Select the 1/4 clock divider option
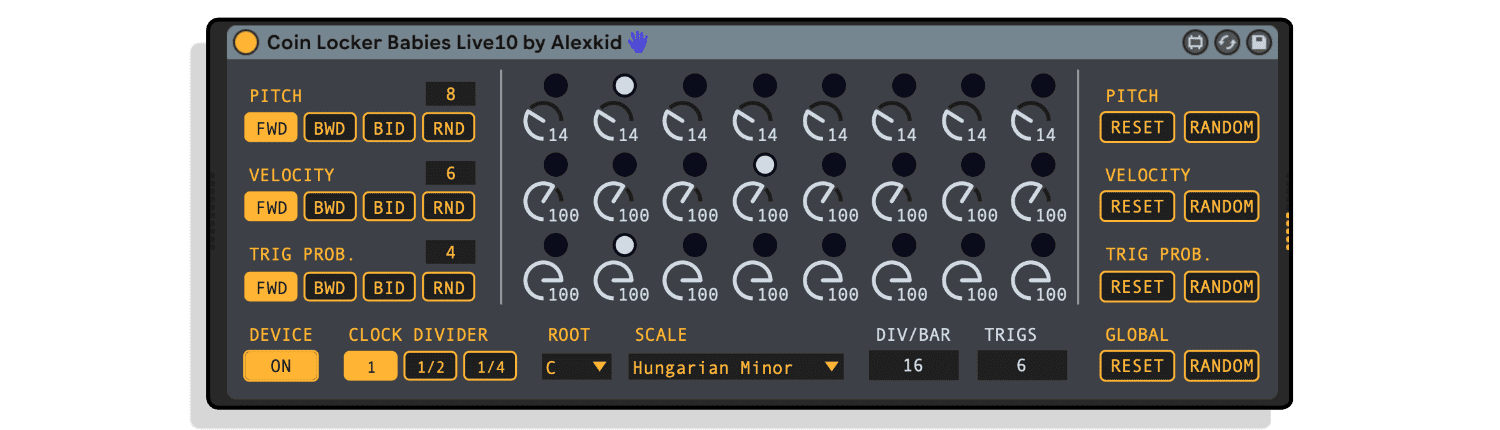This screenshot has width=1500, height=430. tap(489, 367)
